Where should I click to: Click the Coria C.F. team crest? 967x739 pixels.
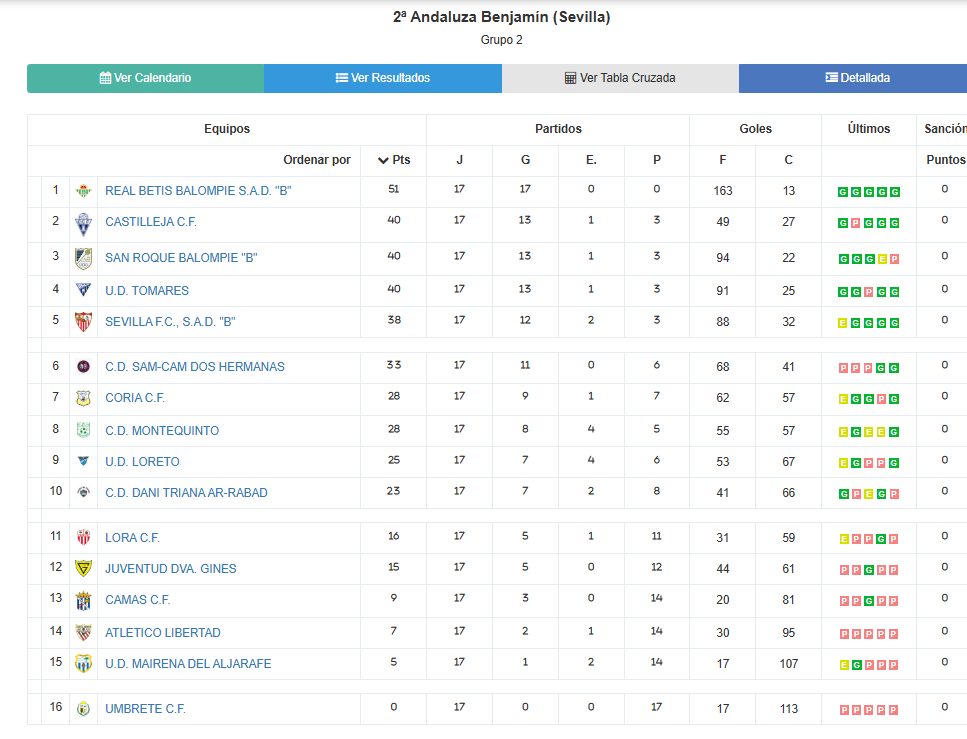(x=83, y=398)
